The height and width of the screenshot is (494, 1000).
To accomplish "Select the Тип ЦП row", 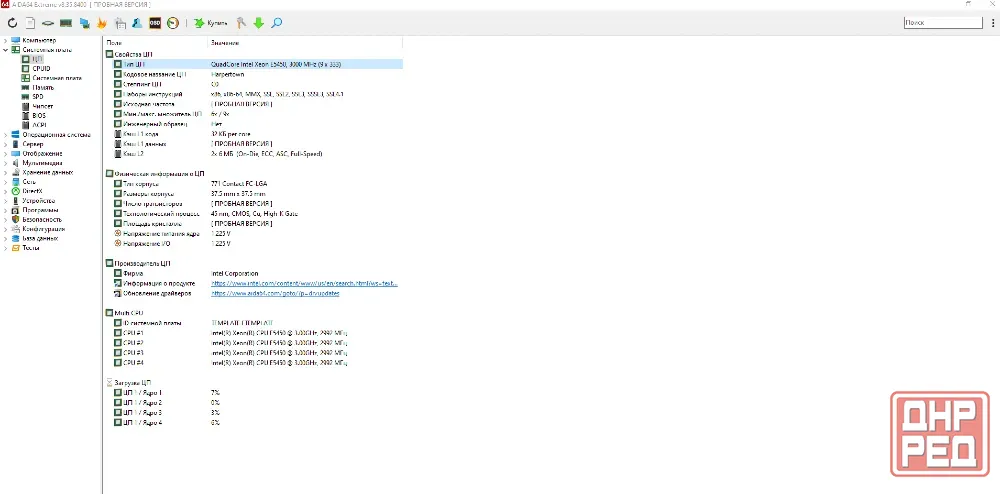I will pos(258,64).
